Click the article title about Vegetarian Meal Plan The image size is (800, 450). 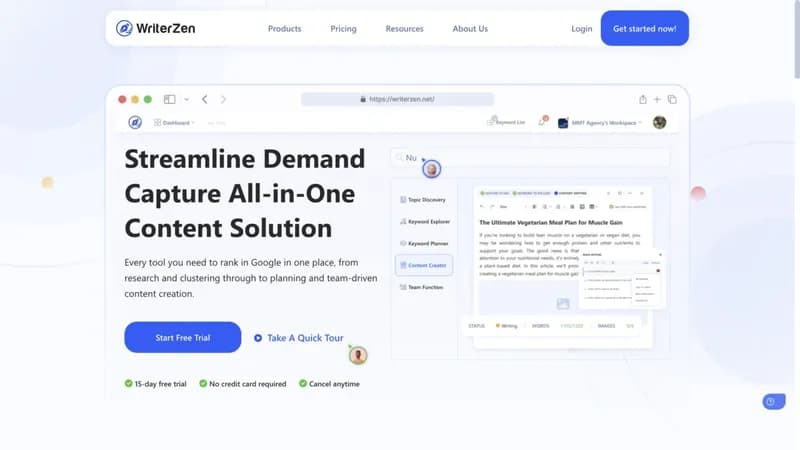coord(551,222)
